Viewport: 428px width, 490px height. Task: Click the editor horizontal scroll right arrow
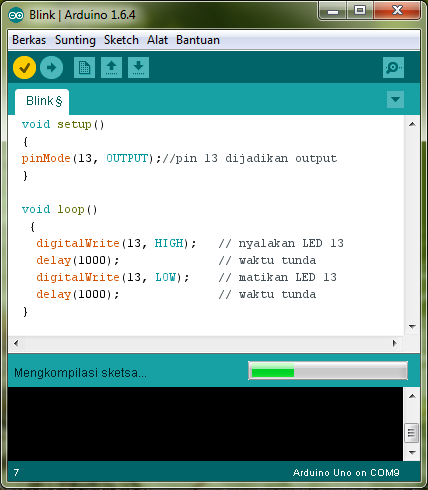tap(395, 343)
